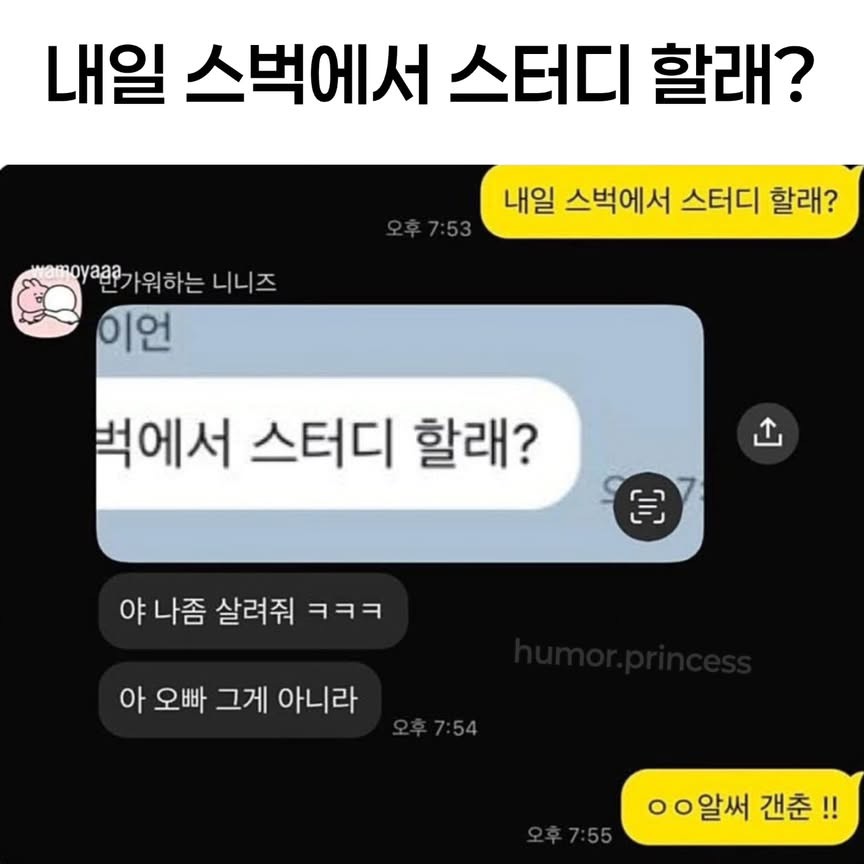Tap the text scan icon on image

pyautogui.click(x=648, y=506)
